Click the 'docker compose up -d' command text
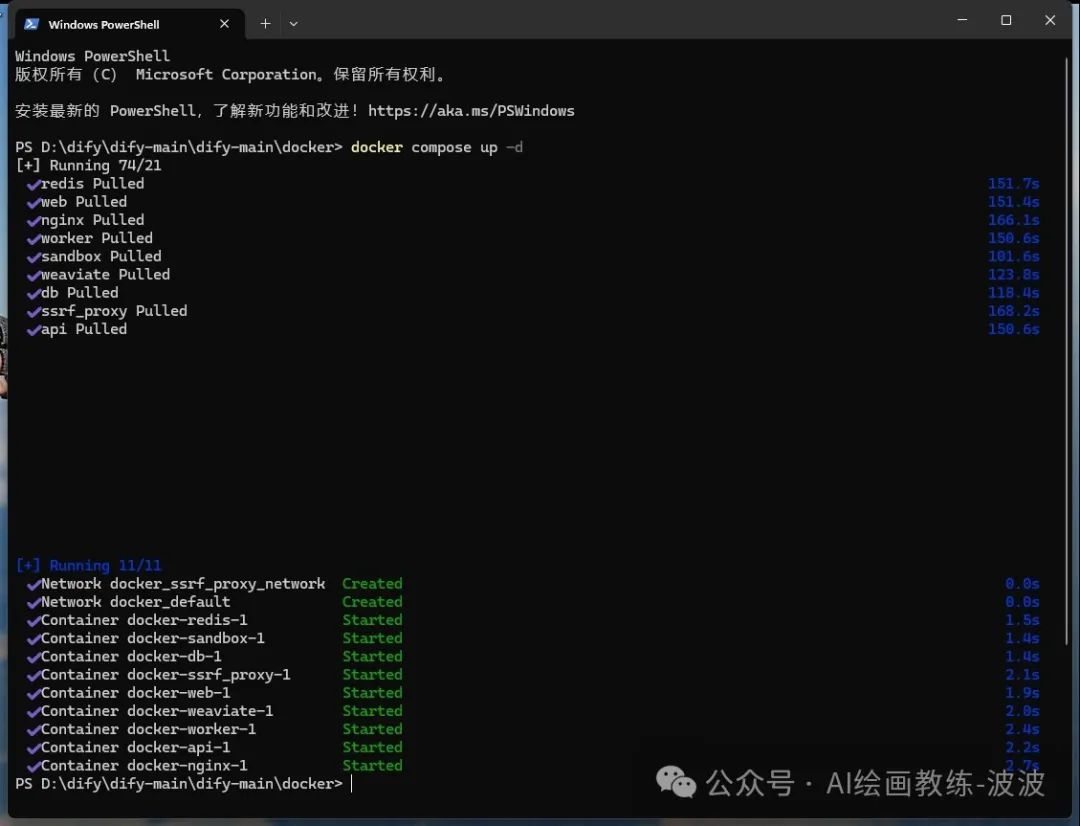 [437, 147]
